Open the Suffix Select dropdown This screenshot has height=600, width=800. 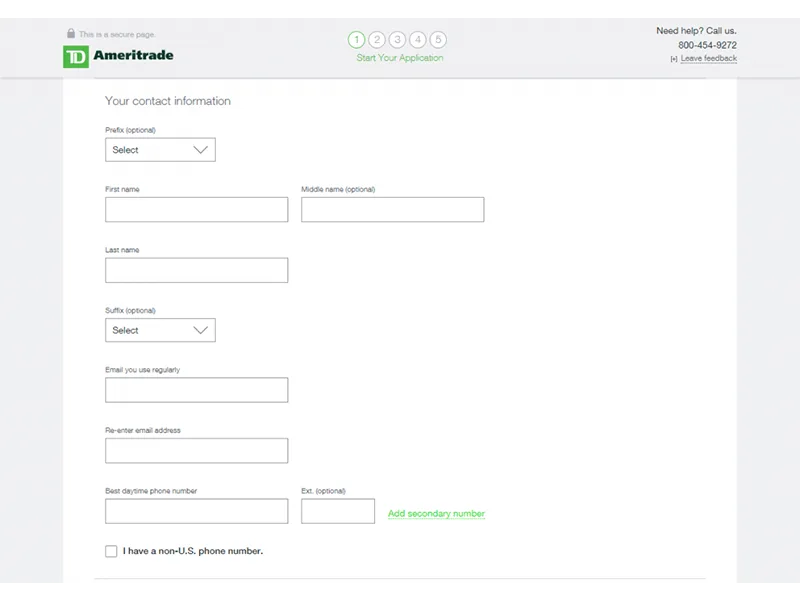160,330
